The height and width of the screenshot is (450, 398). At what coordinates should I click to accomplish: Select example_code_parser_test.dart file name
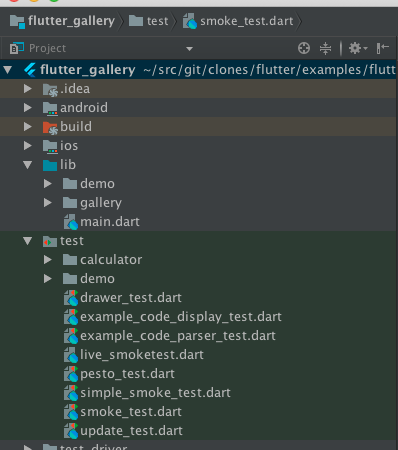[178, 336]
